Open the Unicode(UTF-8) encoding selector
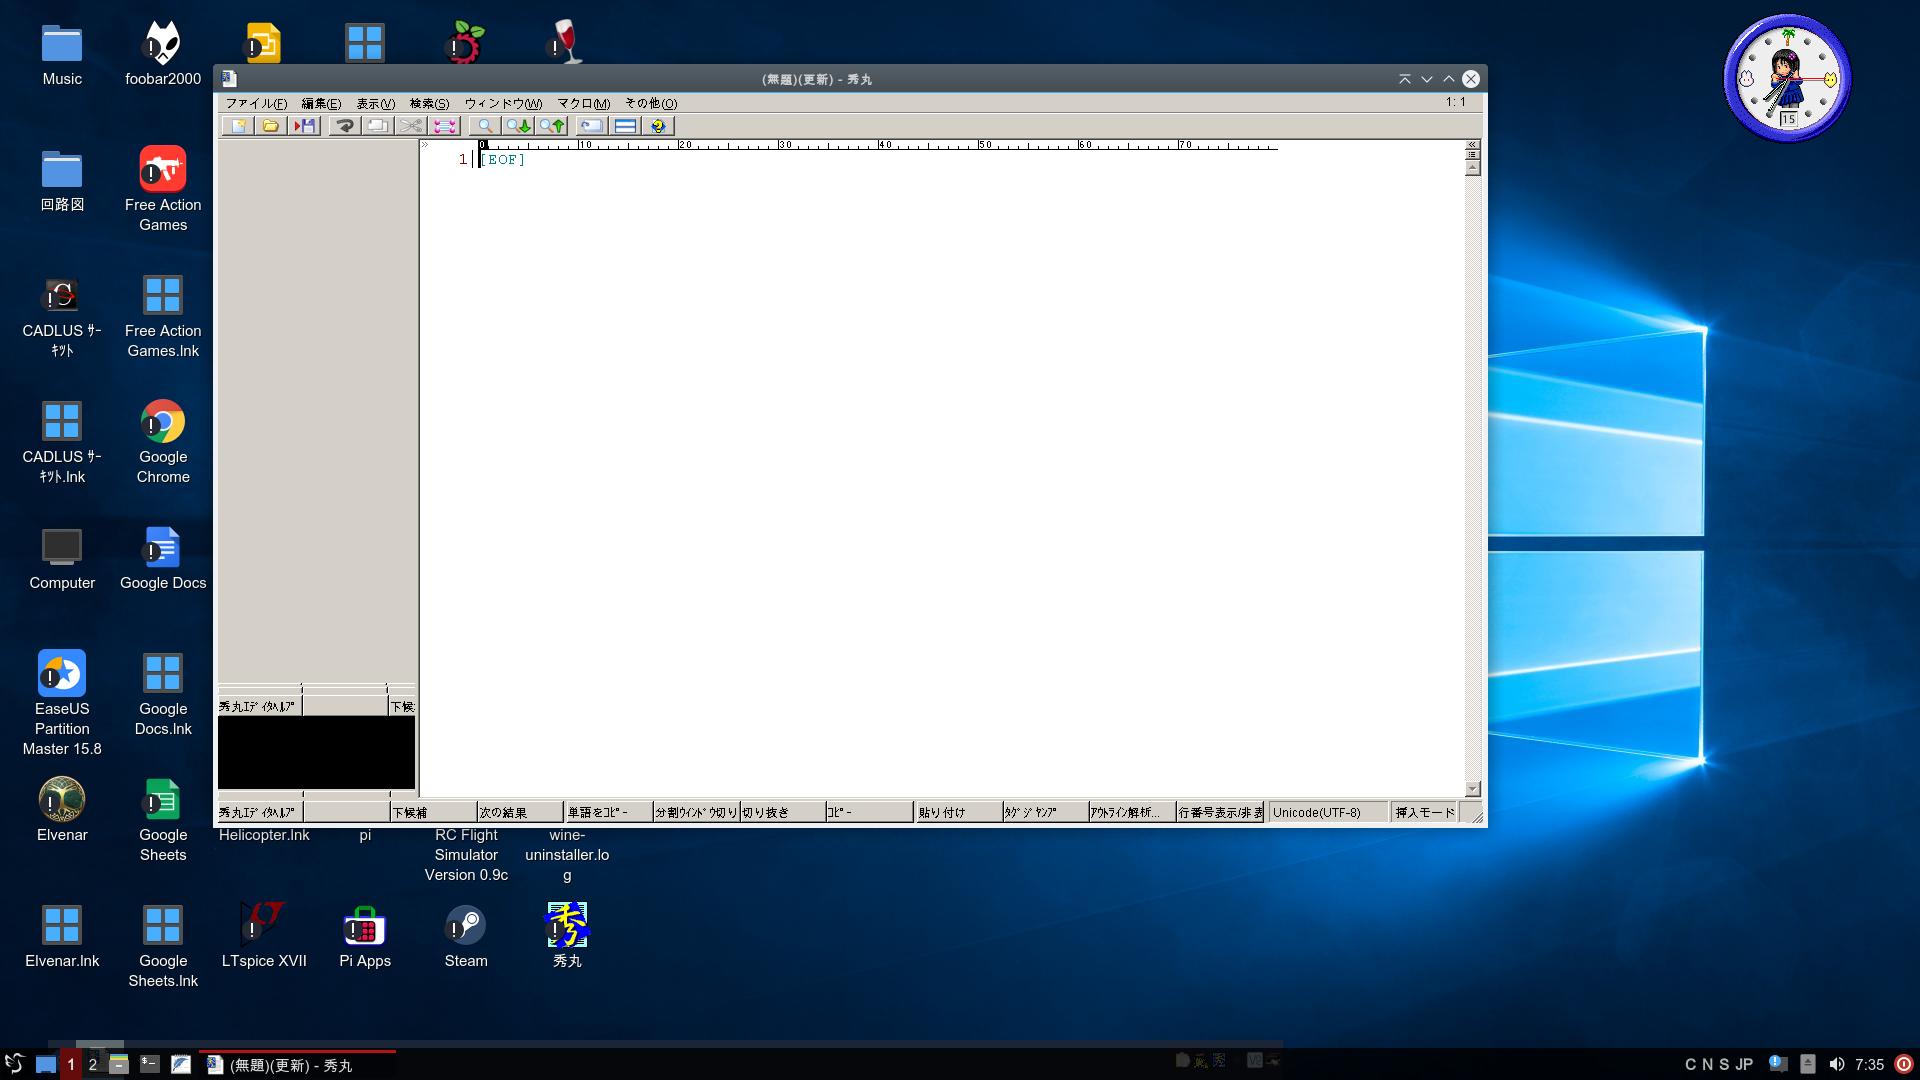This screenshot has height=1080, width=1920. tap(1327, 812)
